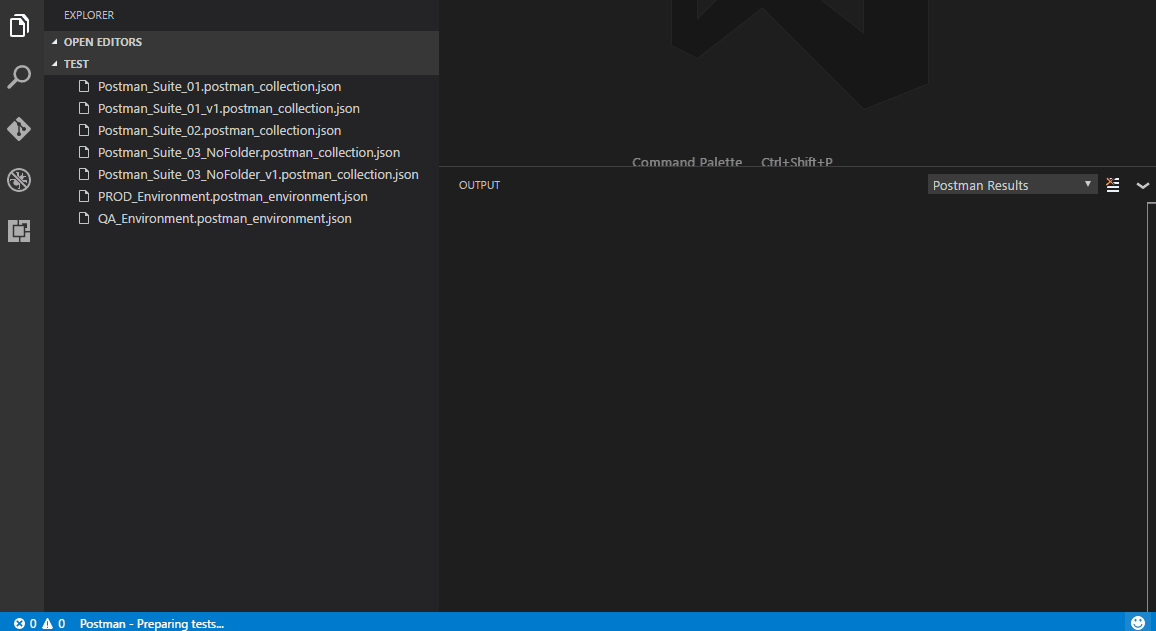This screenshot has width=1156, height=631.
Task: Open the Debug view icon
Action: pyautogui.click(x=19, y=180)
